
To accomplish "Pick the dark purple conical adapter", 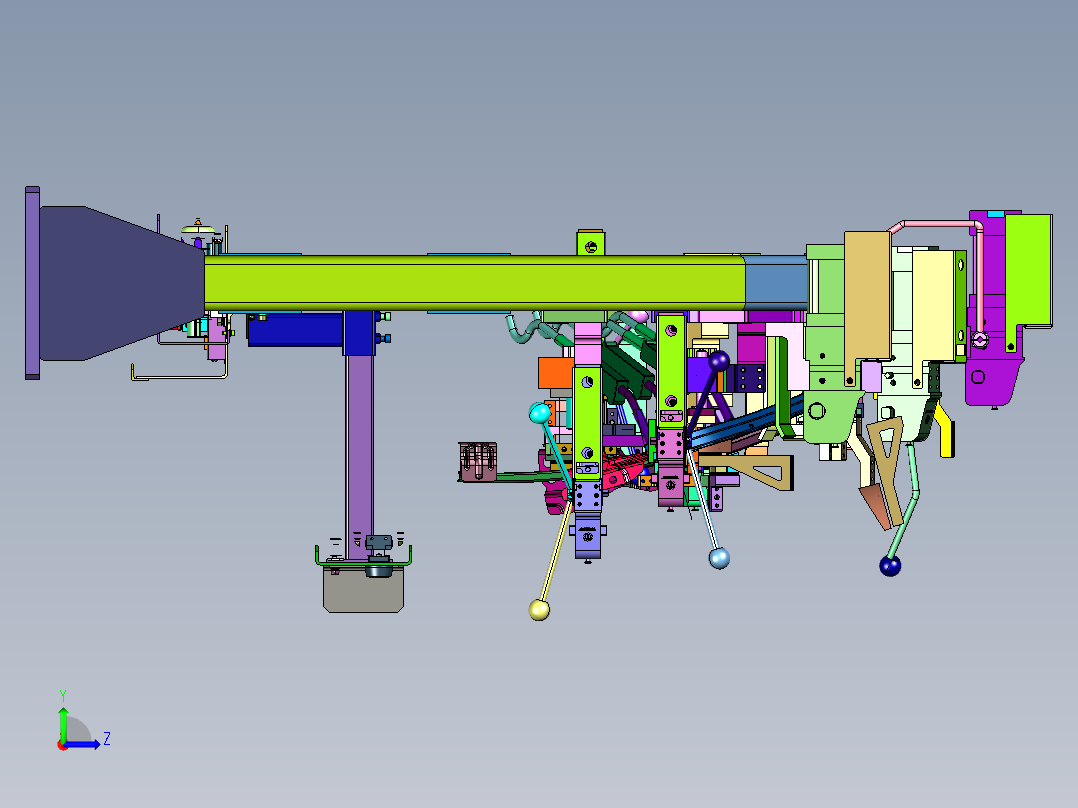I will tap(122, 283).
